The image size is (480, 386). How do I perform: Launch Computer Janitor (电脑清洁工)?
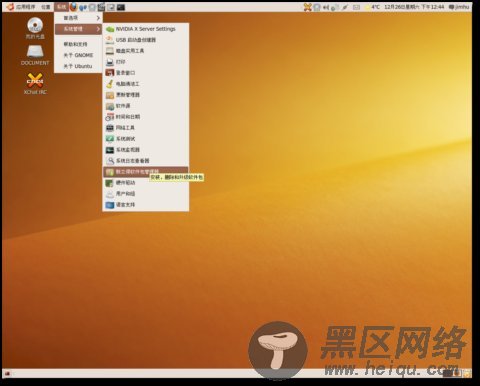pyautogui.click(x=146, y=84)
